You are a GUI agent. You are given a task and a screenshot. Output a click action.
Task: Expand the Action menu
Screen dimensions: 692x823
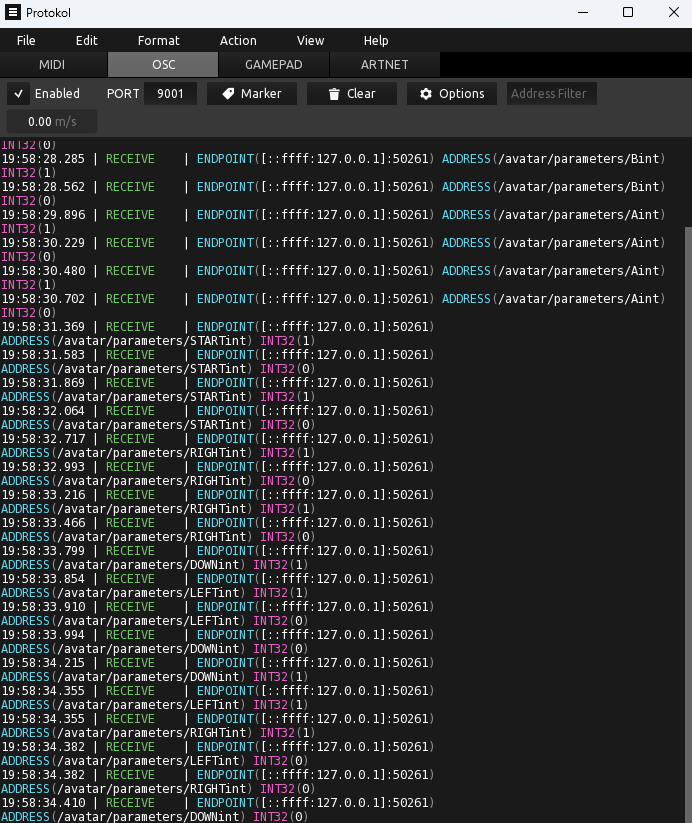click(x=238, y=40)
